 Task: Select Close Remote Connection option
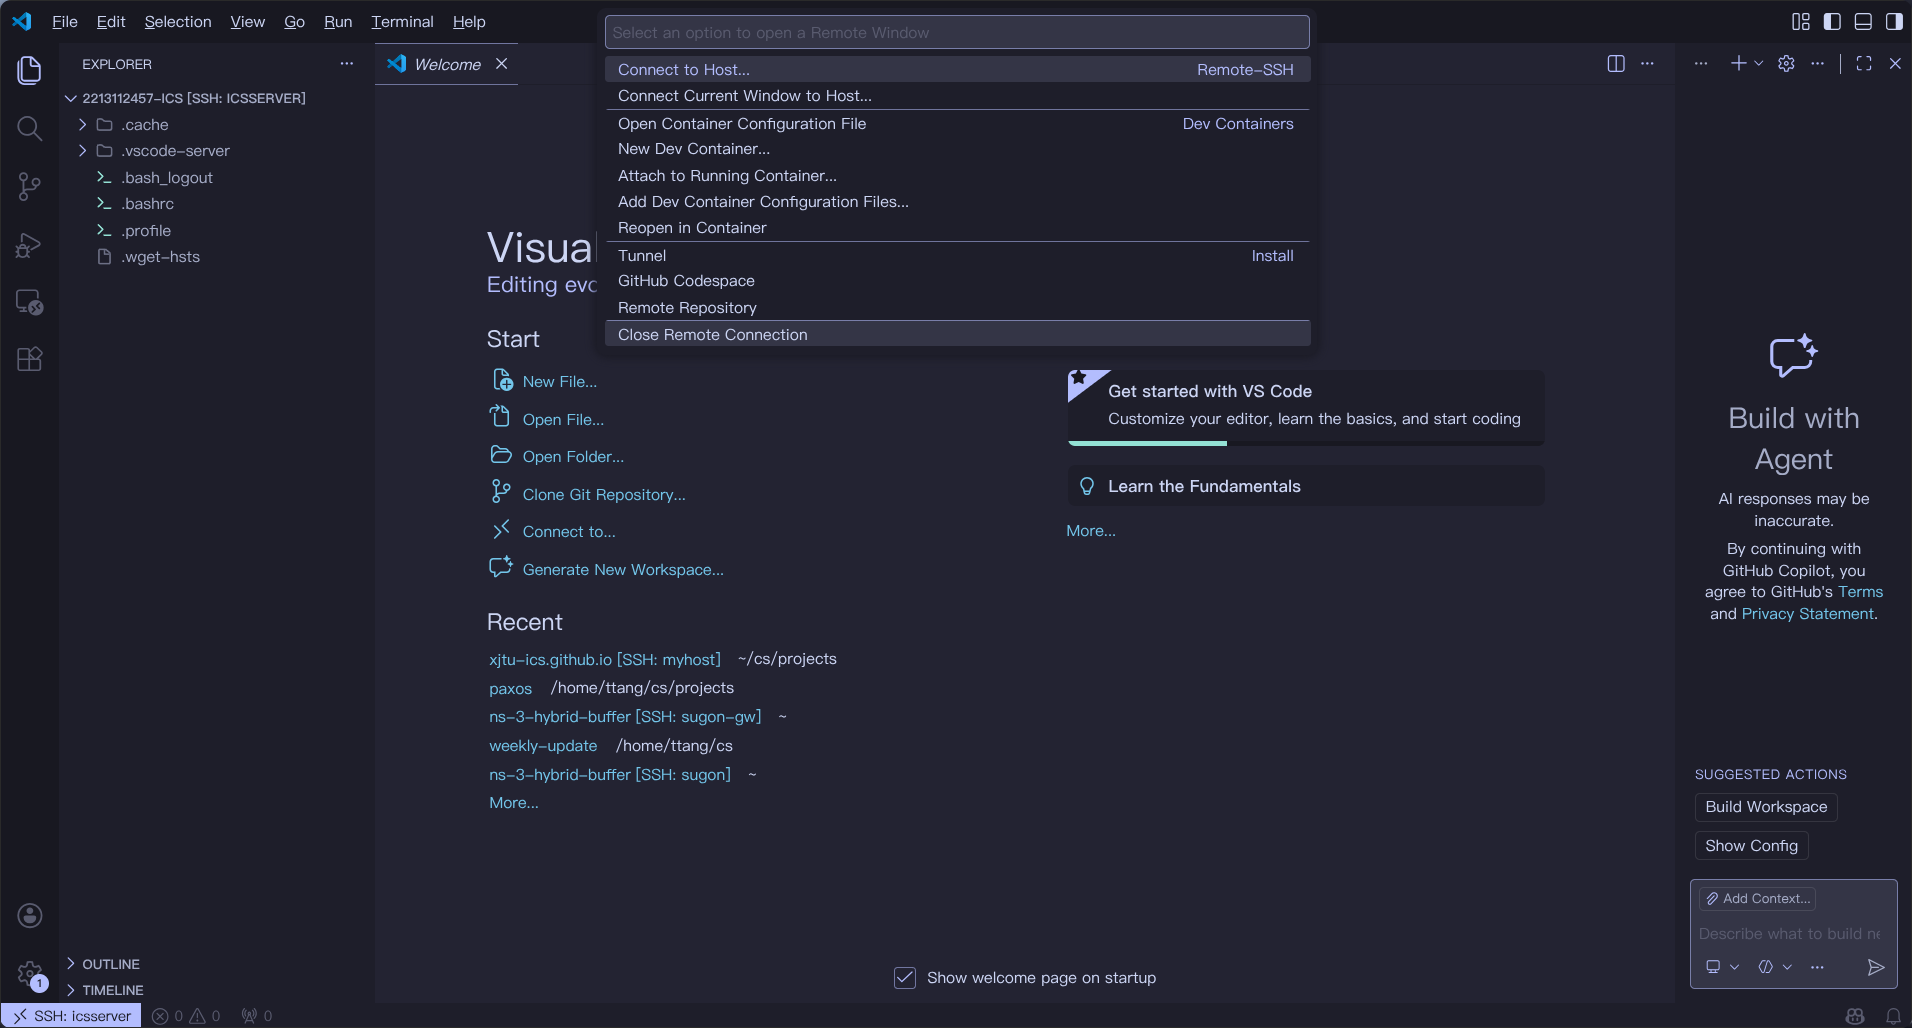(712, 335)
